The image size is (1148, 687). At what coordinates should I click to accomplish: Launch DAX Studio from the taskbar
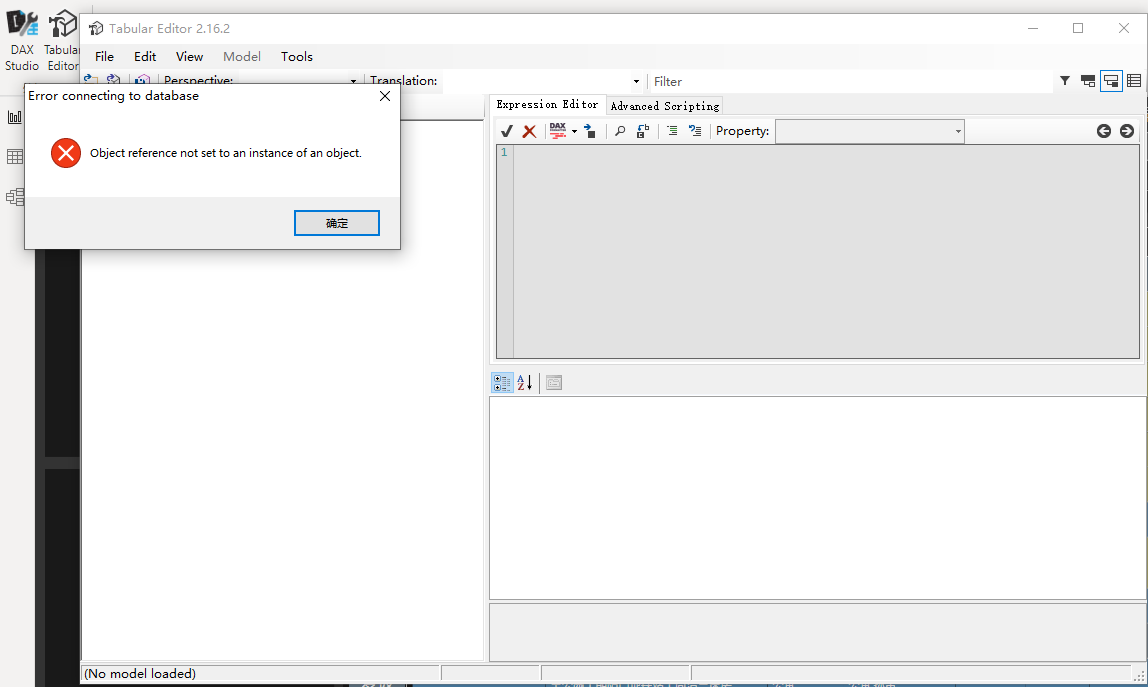tap(21, 24)
